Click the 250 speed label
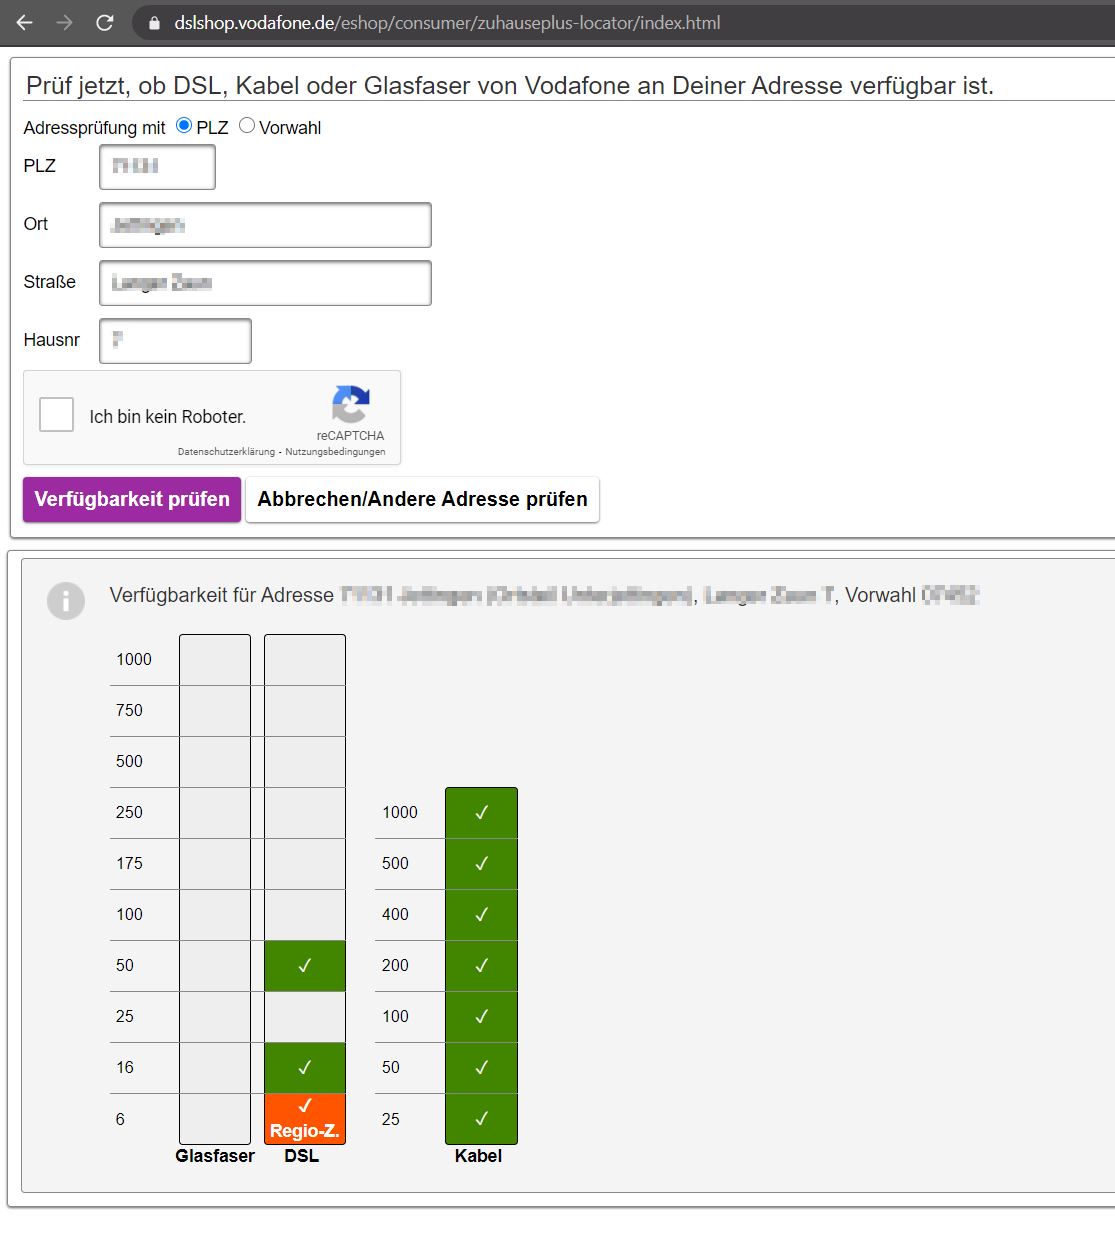This screenshot has width=1115, height=1239. [x=129, y=813]
